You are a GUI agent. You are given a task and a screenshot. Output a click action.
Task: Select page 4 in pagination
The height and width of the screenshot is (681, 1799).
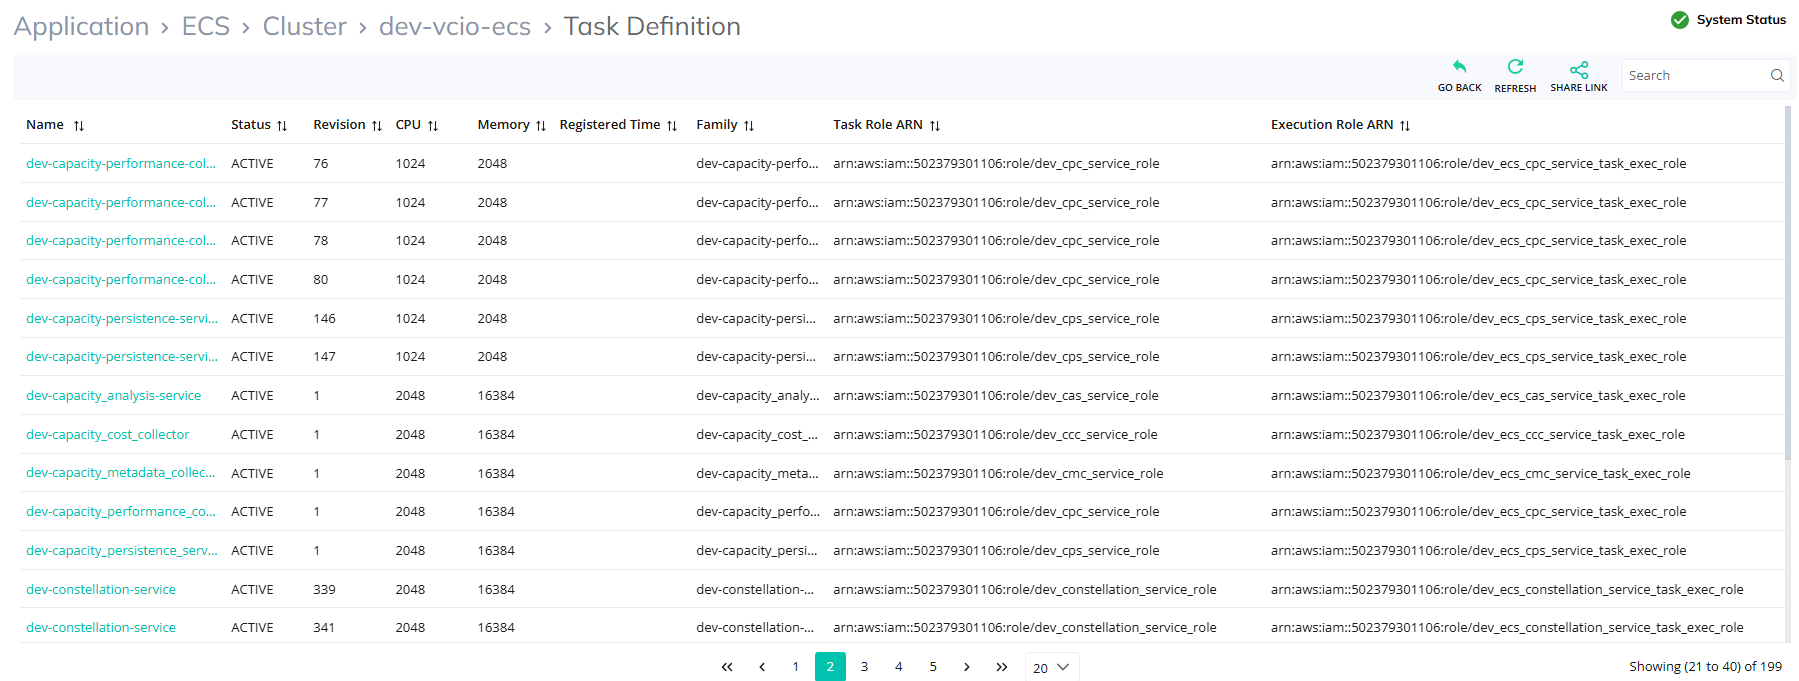click(x=899, y=667)
